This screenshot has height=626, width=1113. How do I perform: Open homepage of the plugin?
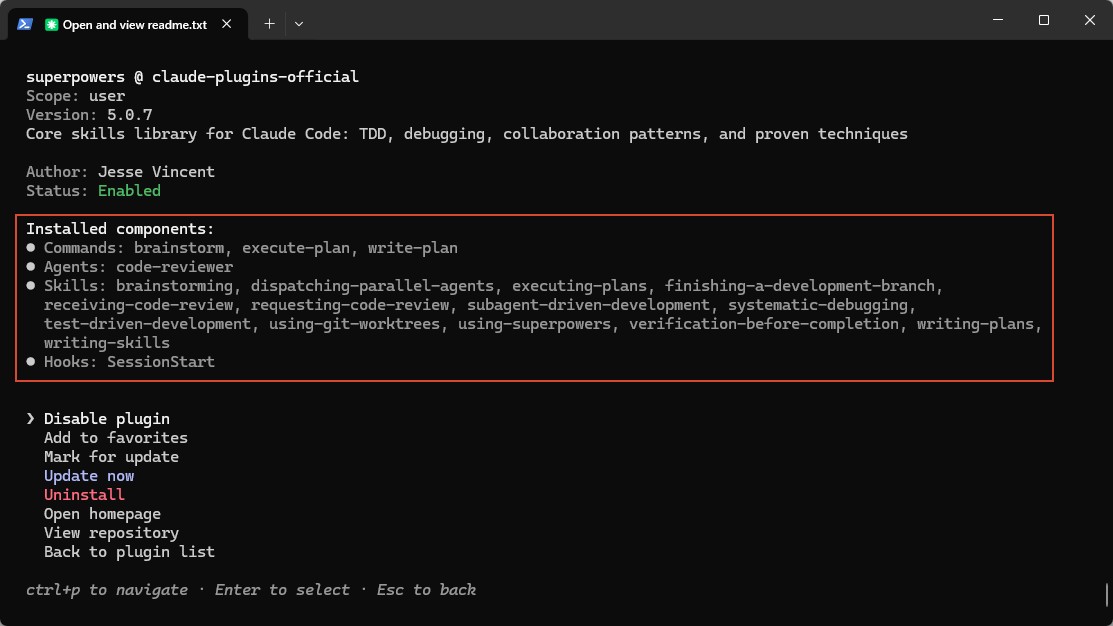point(102,514)
